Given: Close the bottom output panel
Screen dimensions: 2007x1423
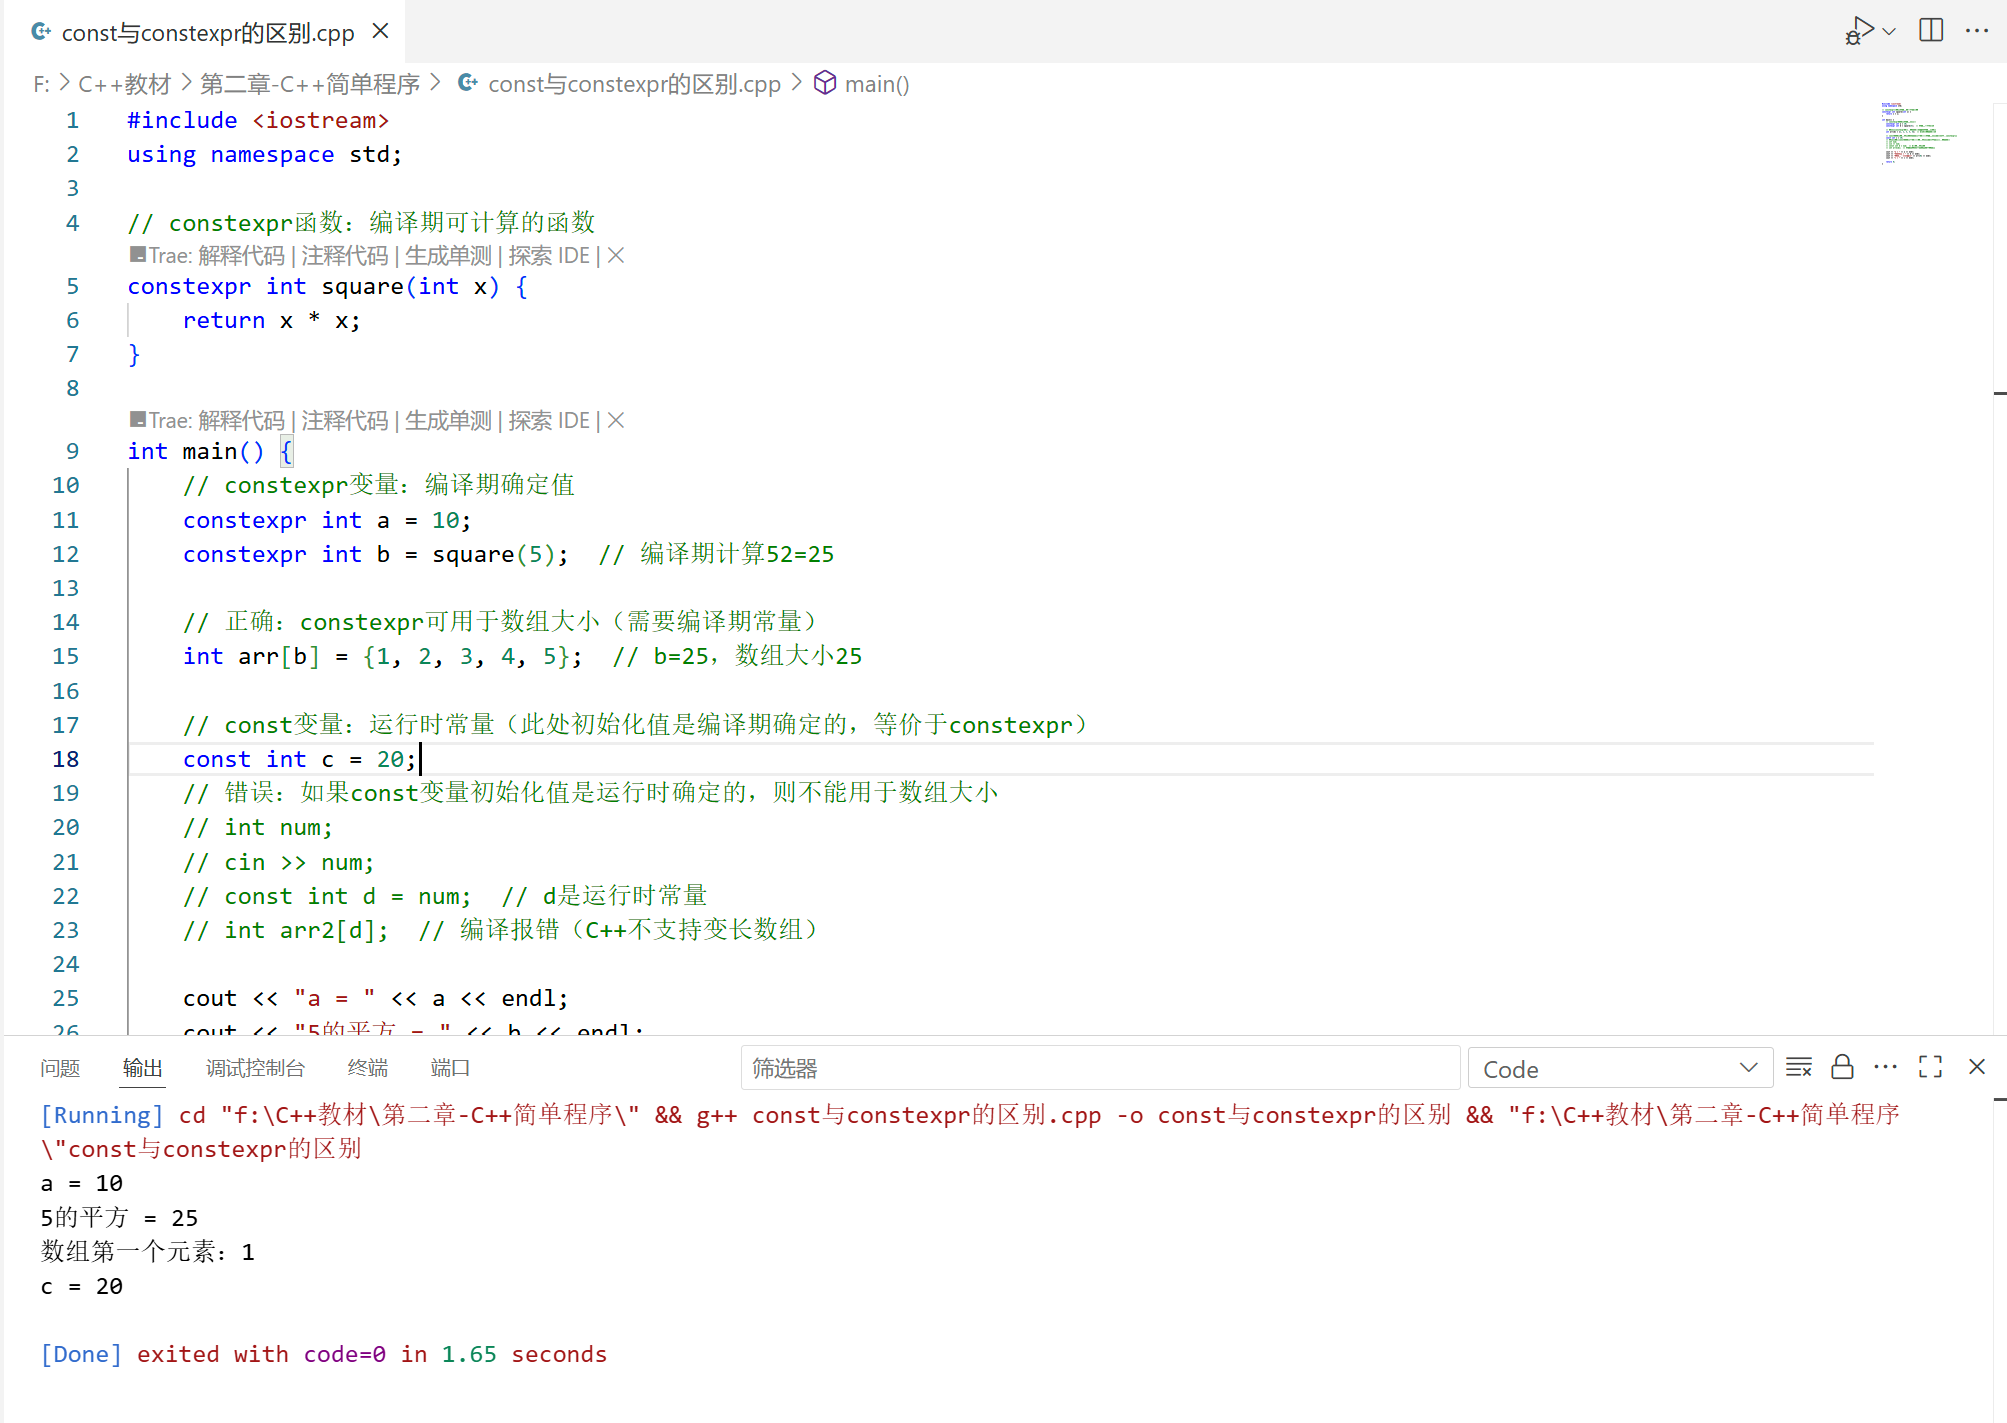Looking at the screenshot, I should pyautogui.click(x=1976, y=1067).
